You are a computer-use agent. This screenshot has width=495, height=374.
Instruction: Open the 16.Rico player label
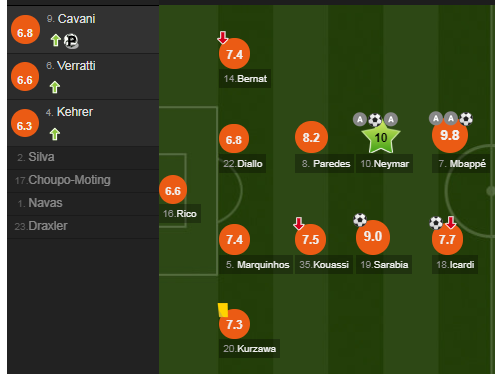180,214
